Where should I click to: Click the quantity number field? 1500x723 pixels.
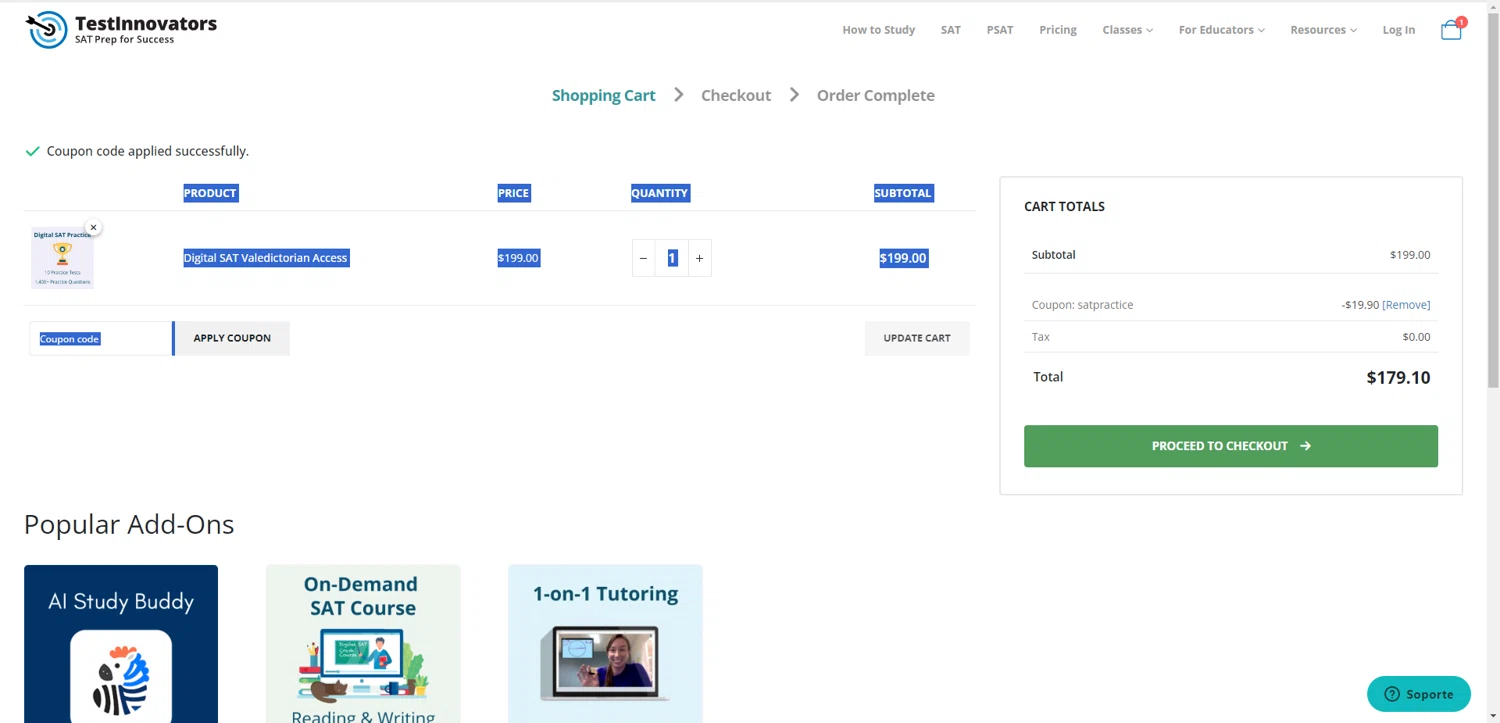coord(672,258)
